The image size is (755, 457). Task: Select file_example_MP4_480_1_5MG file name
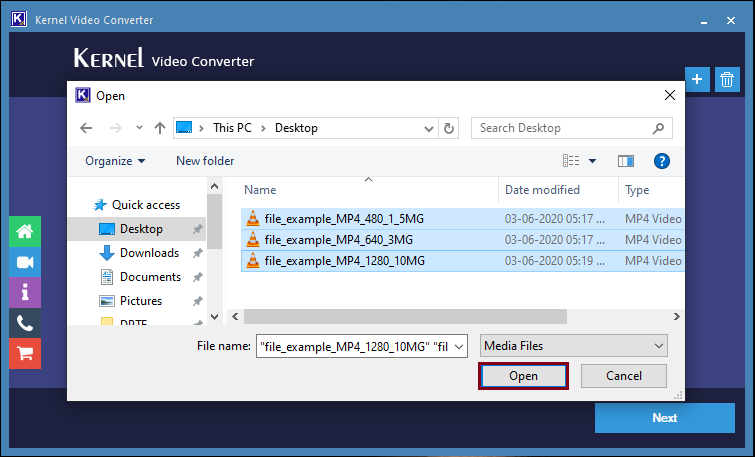coord(344,219)
